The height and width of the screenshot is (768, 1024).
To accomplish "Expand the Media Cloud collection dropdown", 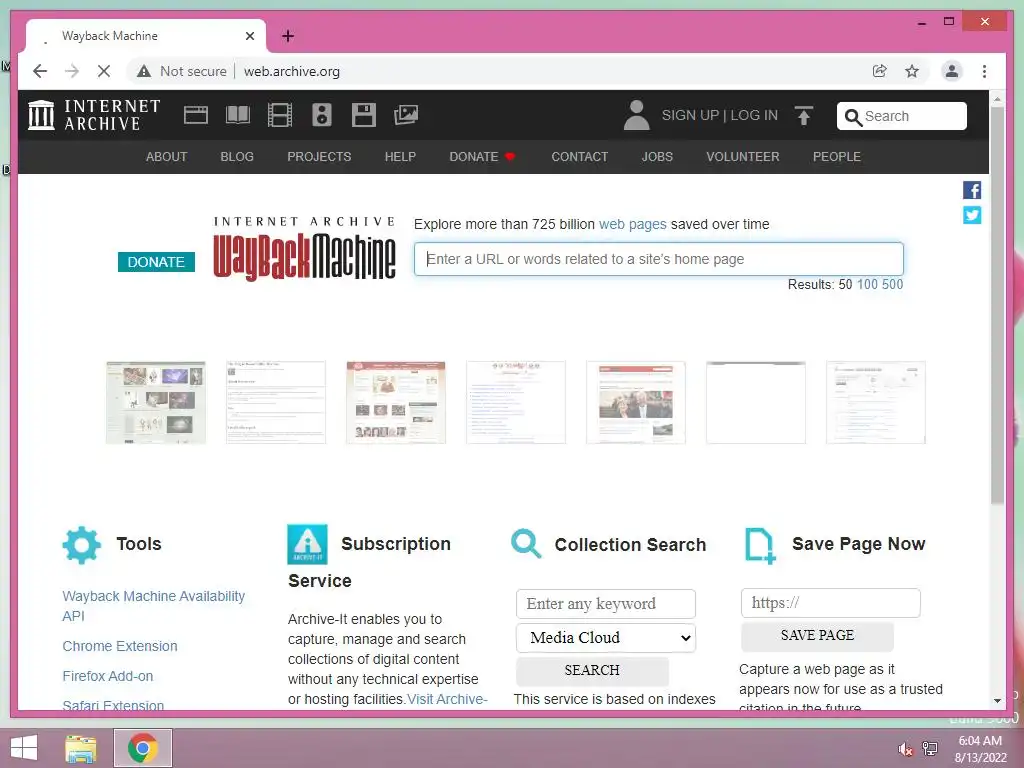I will click(606, 638).
